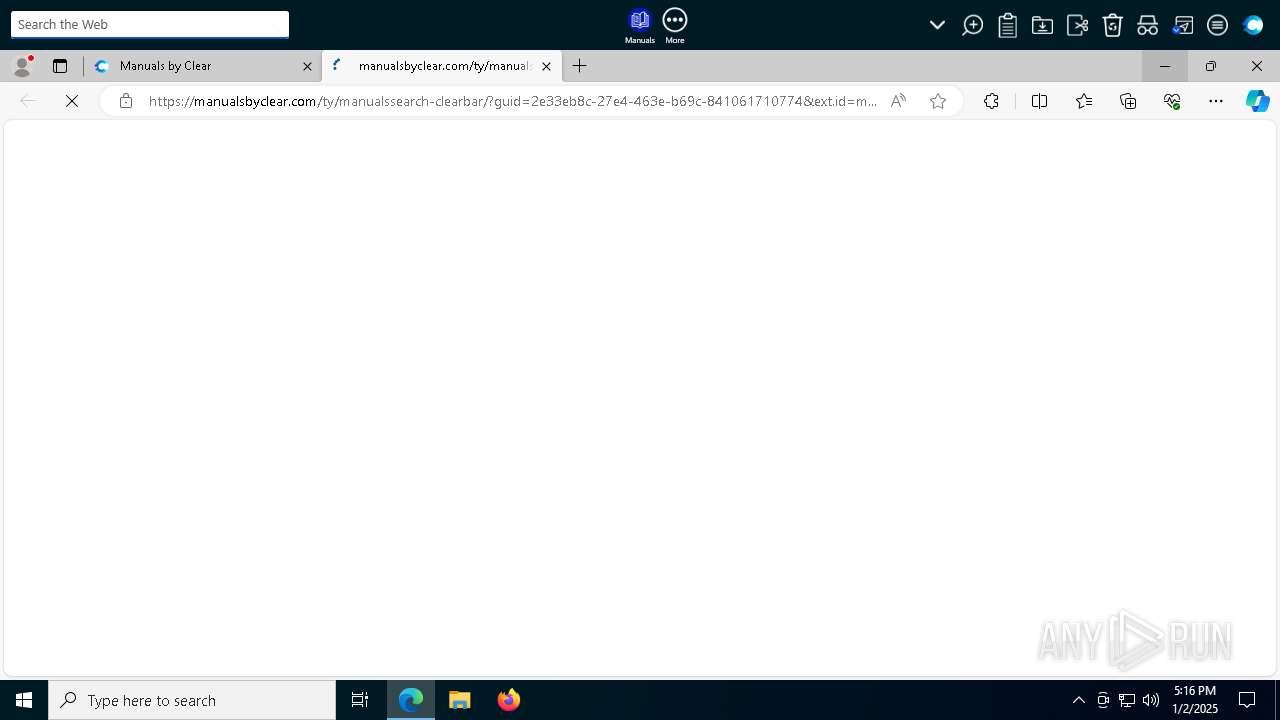1280x720 pixels.
Task: Open Extensions puzzle icon
Action: (x=991, y=101)
